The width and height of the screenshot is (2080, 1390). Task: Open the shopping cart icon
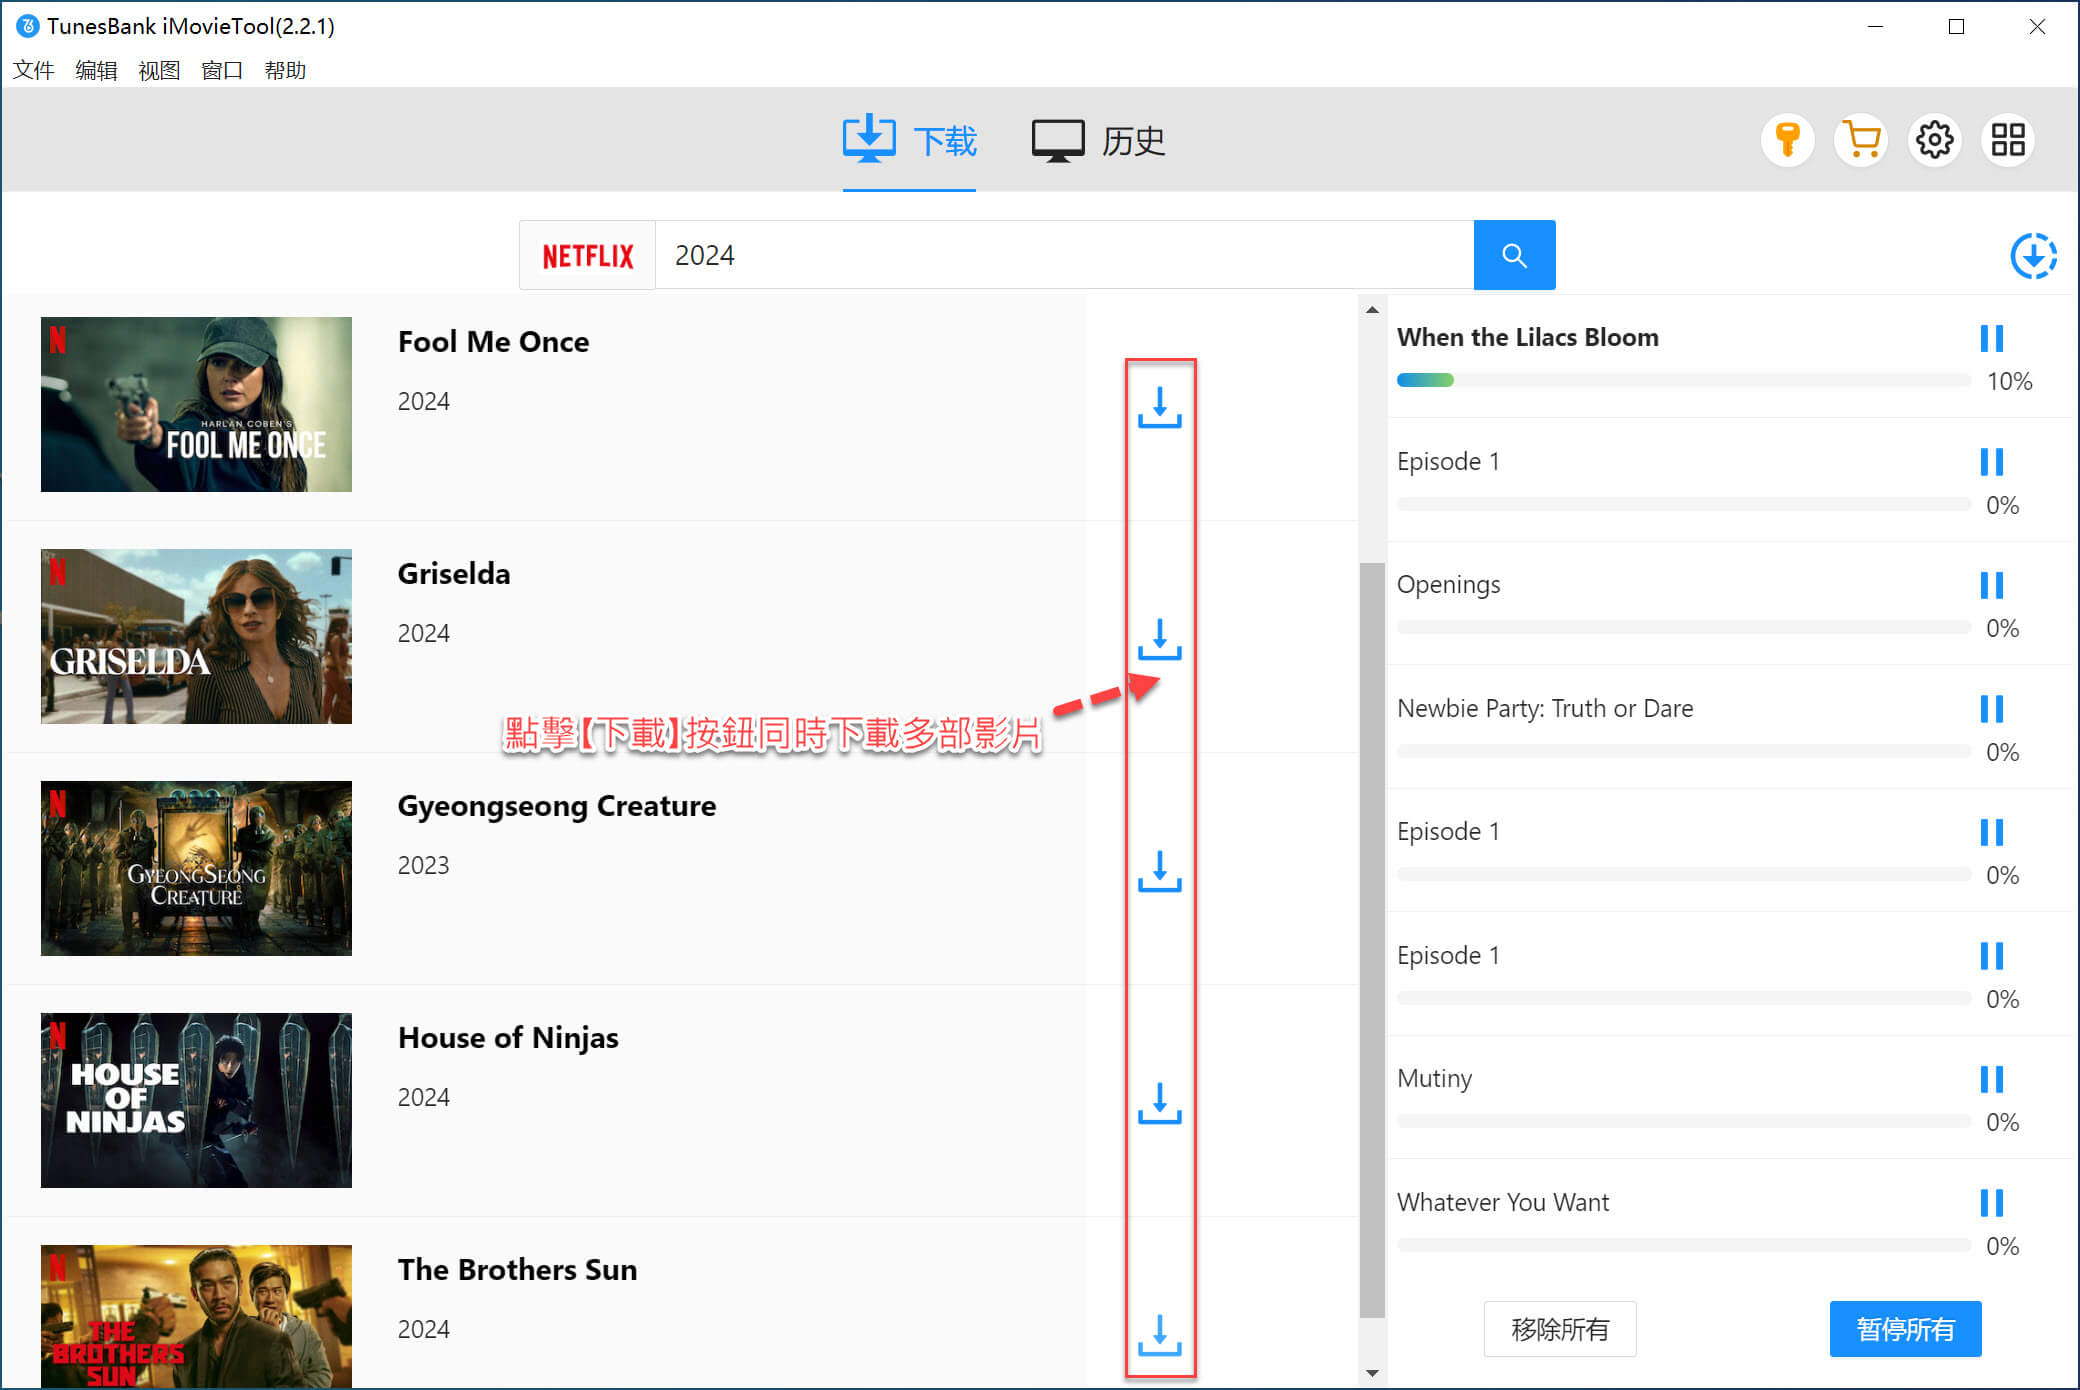[1861, 140]
